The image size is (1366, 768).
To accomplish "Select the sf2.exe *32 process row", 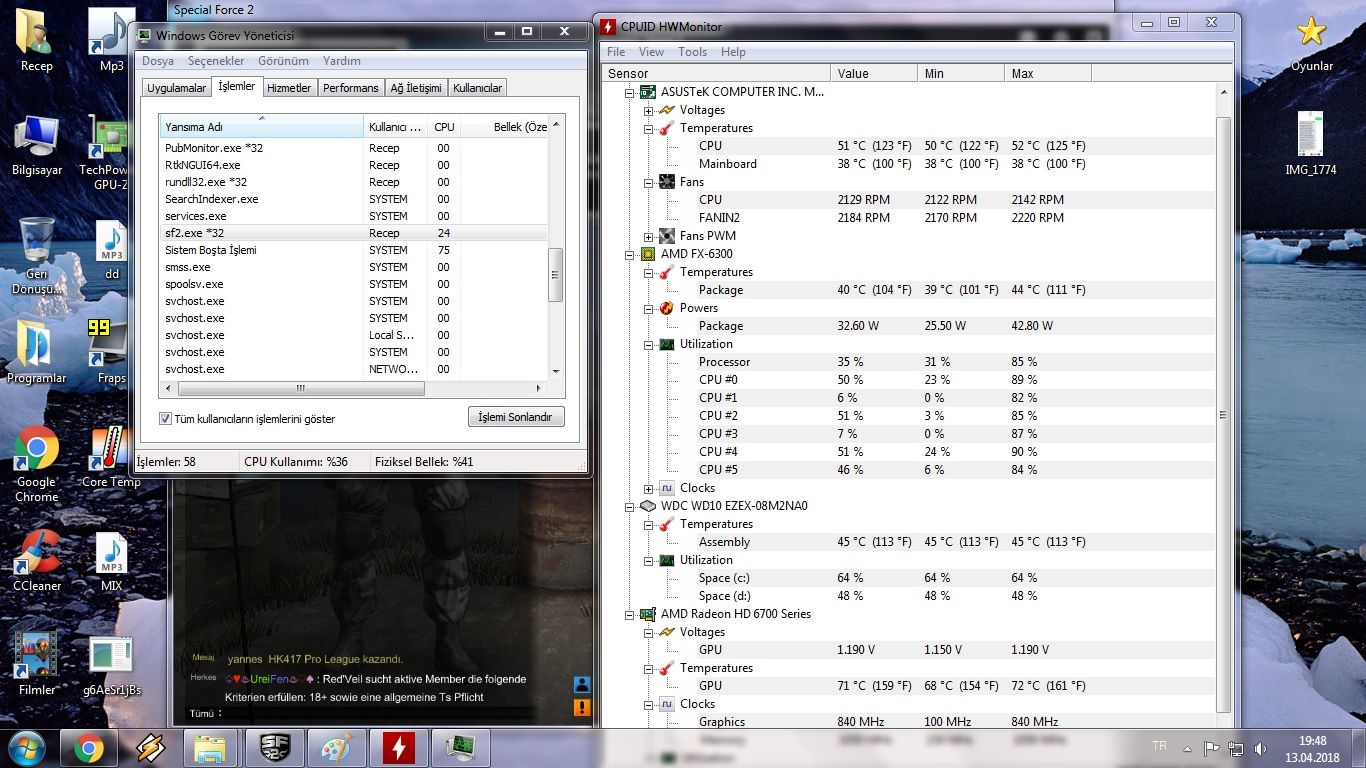I will 354,233.
